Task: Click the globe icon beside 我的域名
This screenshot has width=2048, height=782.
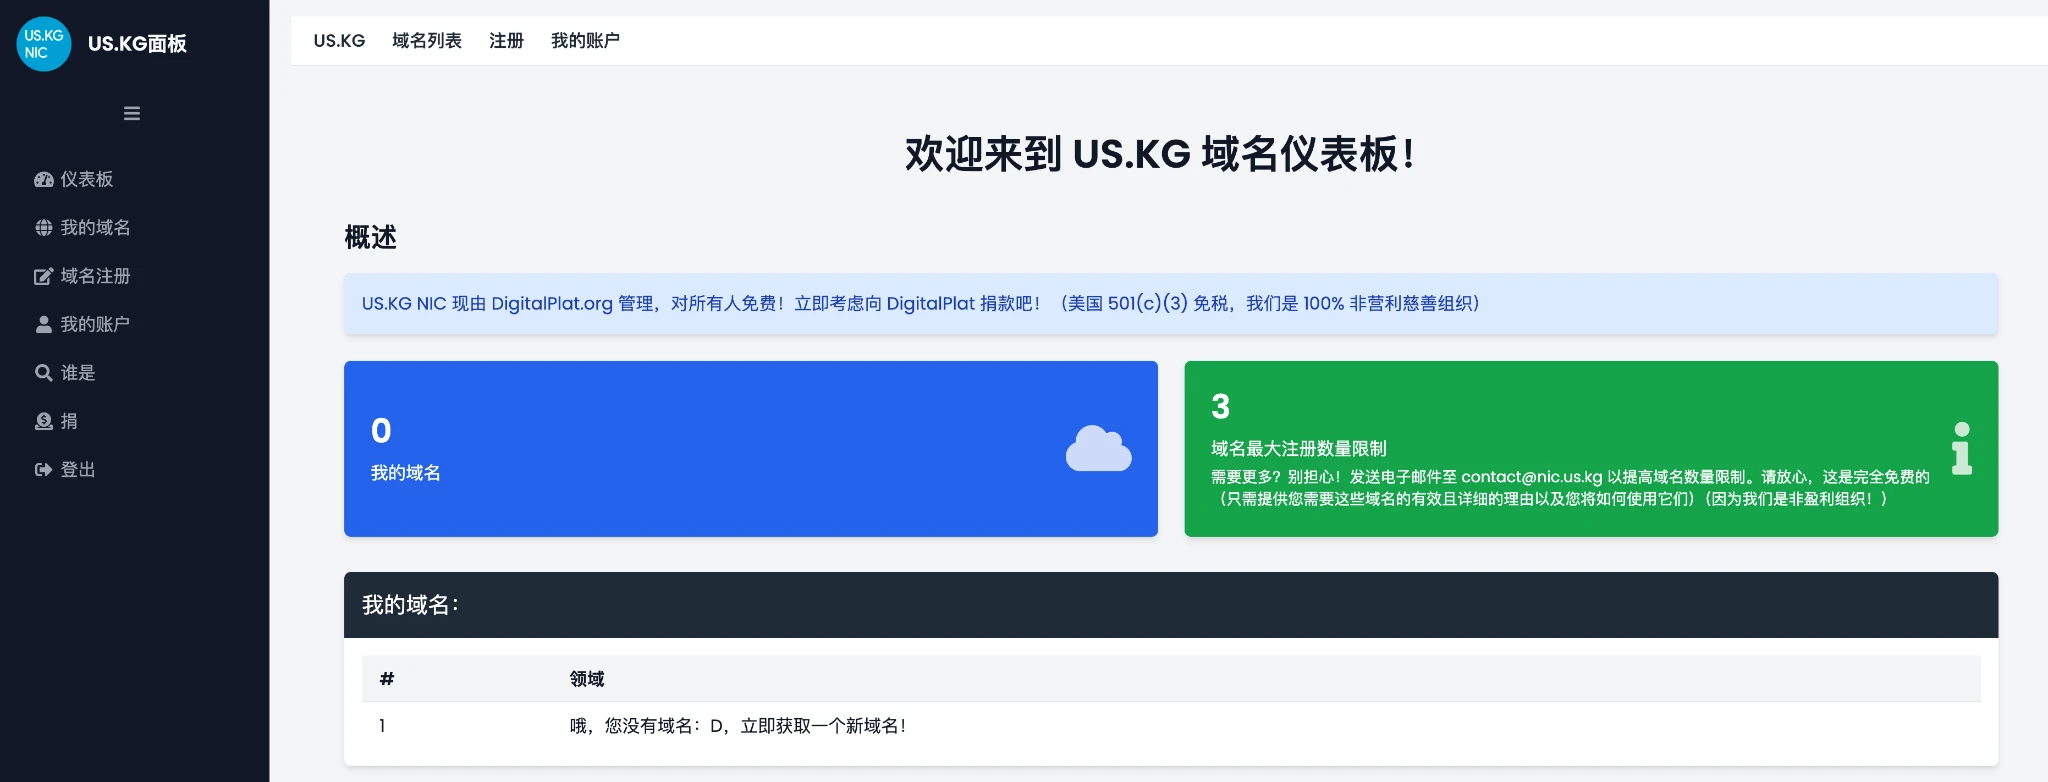Action: coord(44,228)
